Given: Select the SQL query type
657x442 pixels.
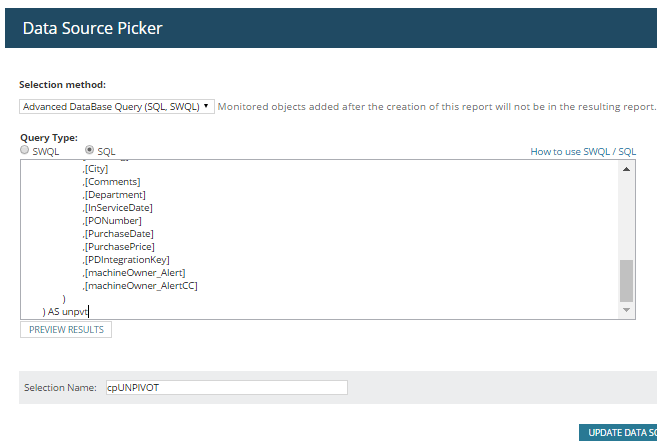Looking at the screenshot, I should tap(89, 150).
